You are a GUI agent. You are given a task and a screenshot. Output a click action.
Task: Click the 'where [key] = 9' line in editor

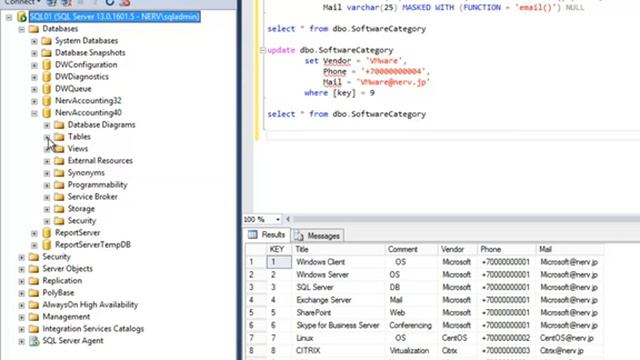tap(339, 93)
